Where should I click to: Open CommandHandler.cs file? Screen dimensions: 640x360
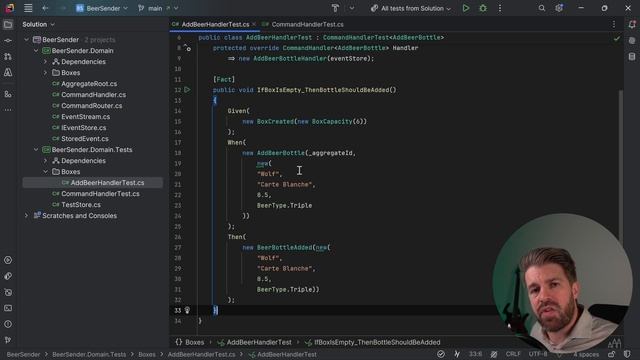[x=93, y=95]
